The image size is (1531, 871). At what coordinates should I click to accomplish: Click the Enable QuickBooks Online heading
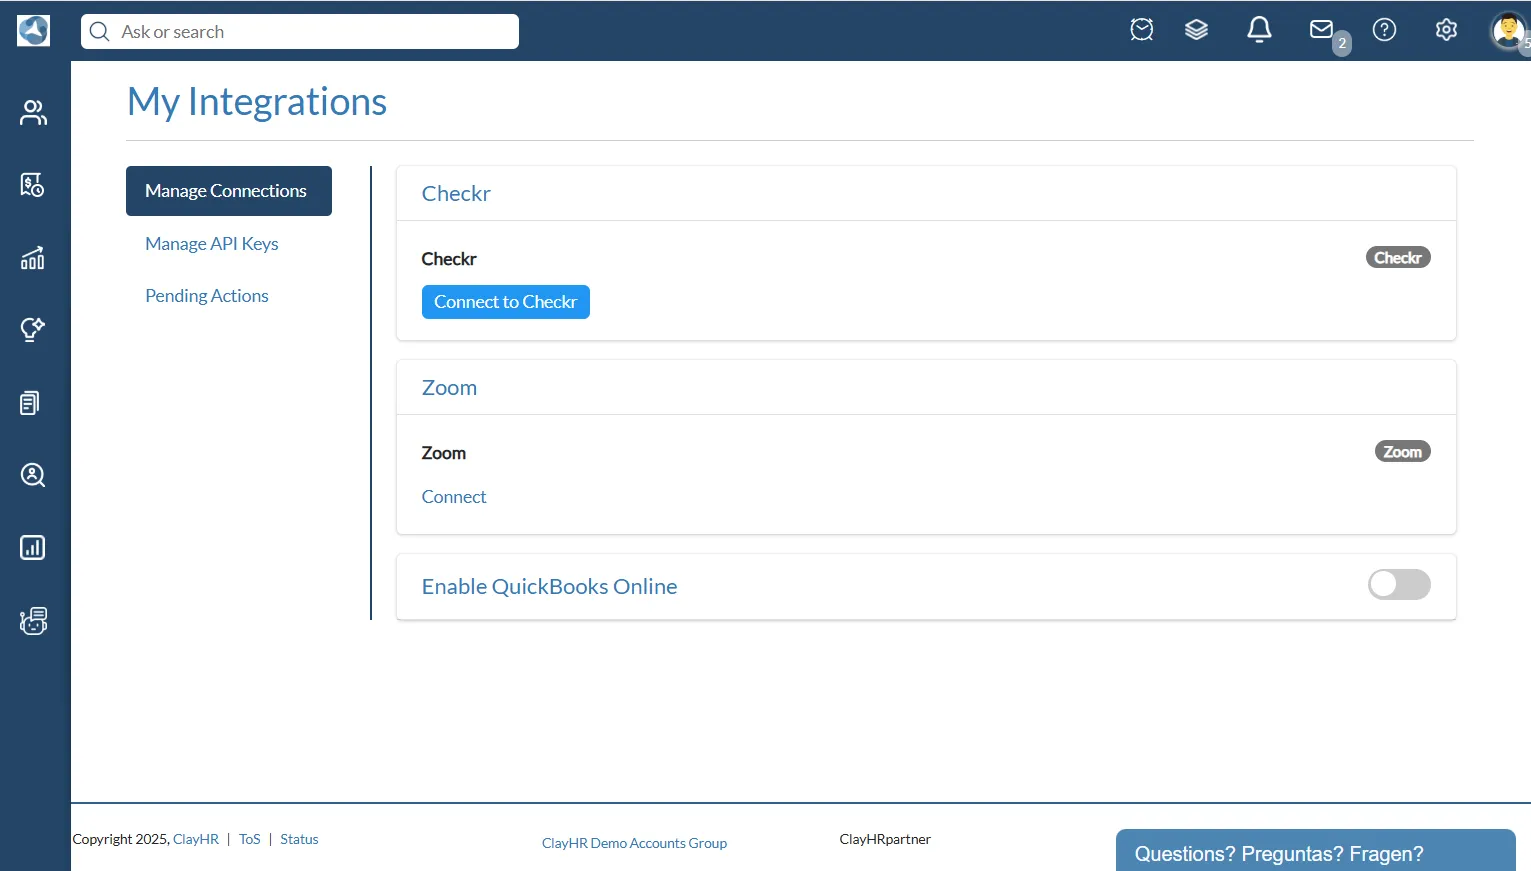coord(550,587)
